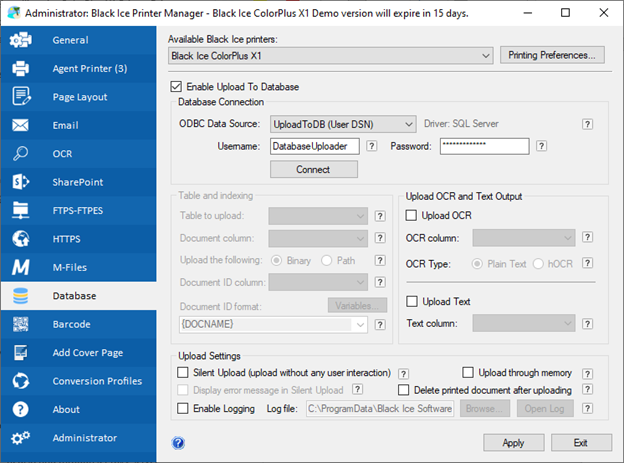Open the Text column dropdown
Screen dimensions: 624x463
pyautogui.click(x=524, y=323)
